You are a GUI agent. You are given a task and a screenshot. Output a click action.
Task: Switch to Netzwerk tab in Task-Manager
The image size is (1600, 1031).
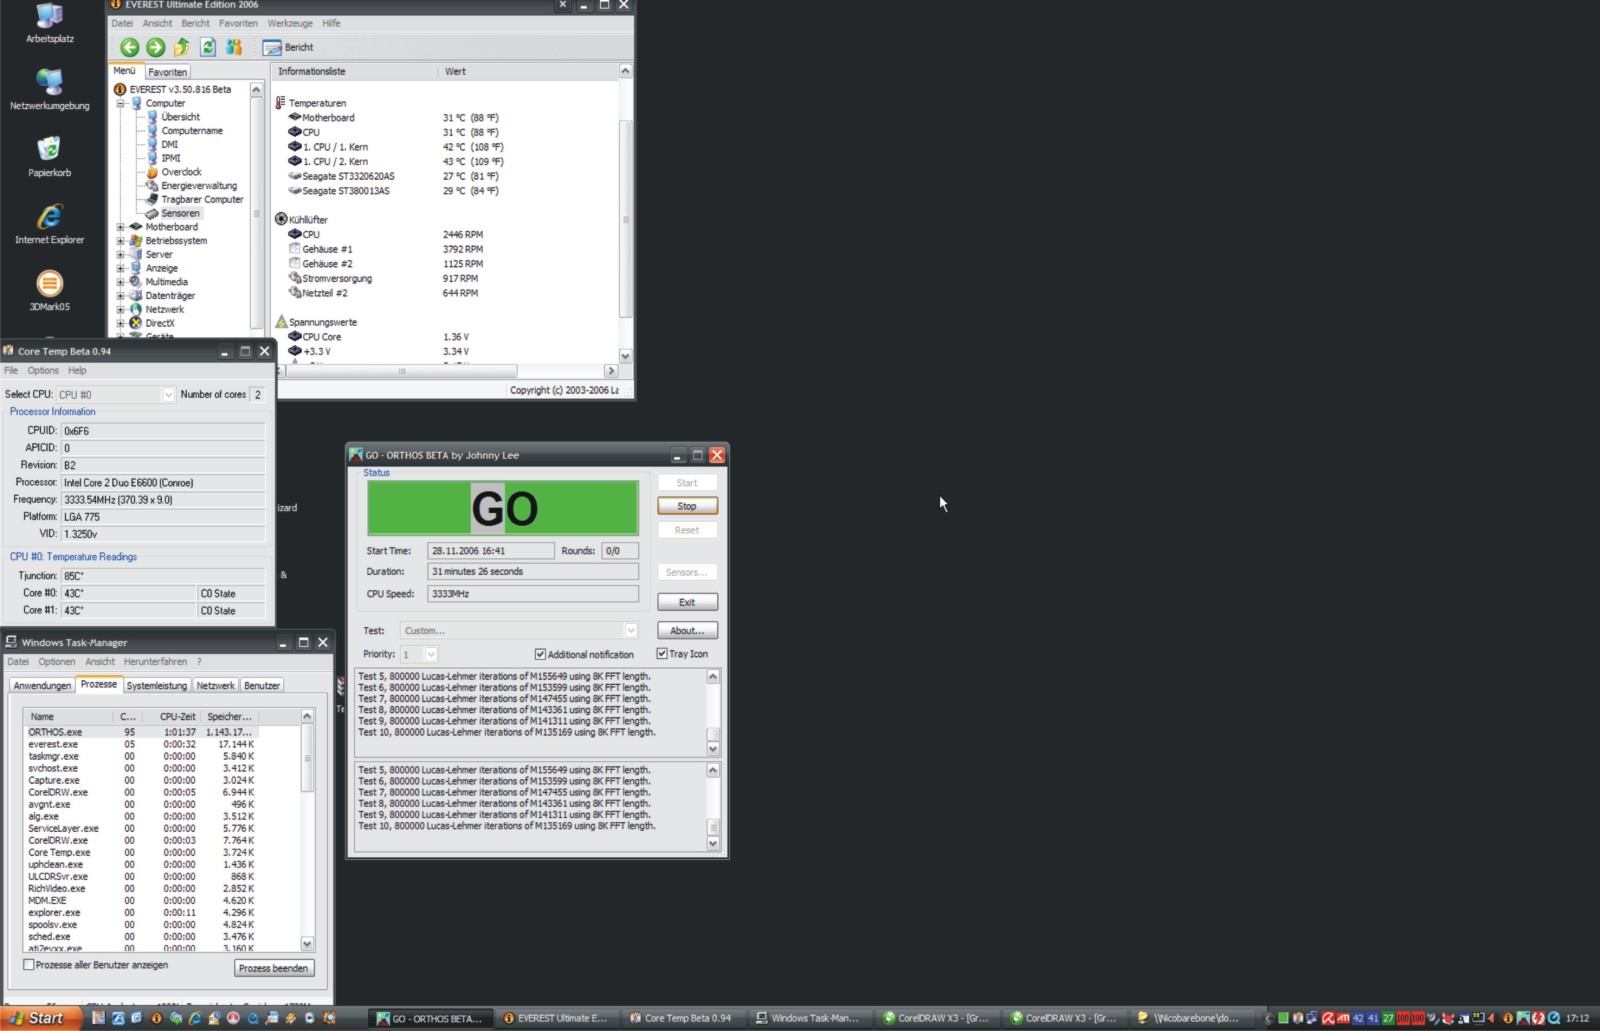[215, 686]
